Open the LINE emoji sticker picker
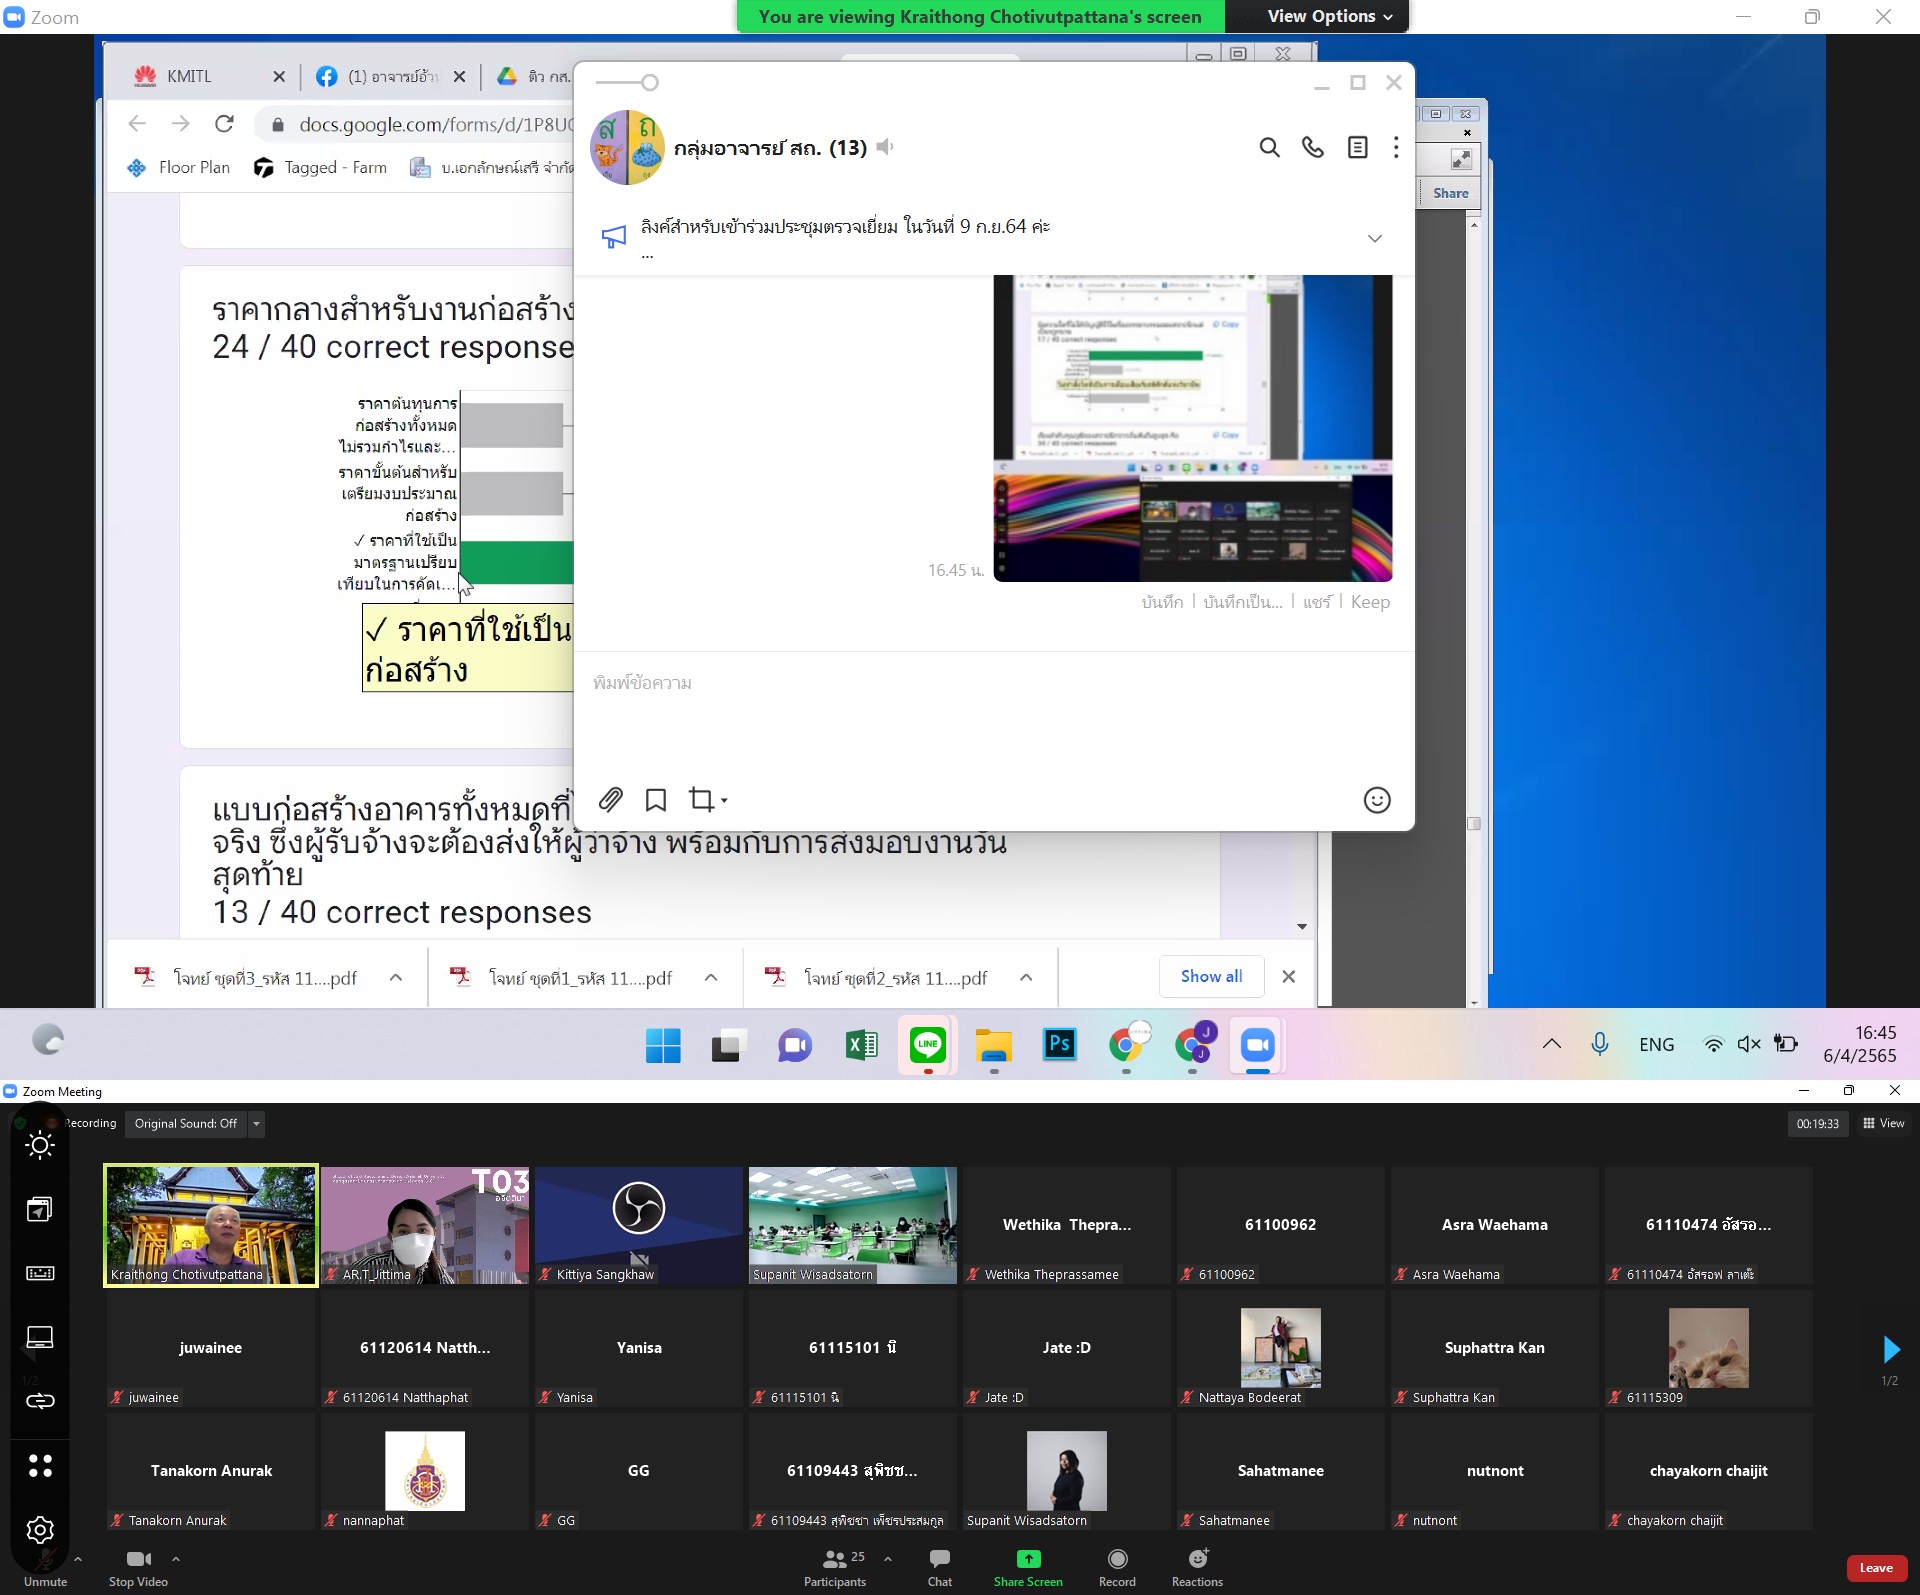Image resolution: width=1920 pixels, height=1595 pixels. [1376, 800]
